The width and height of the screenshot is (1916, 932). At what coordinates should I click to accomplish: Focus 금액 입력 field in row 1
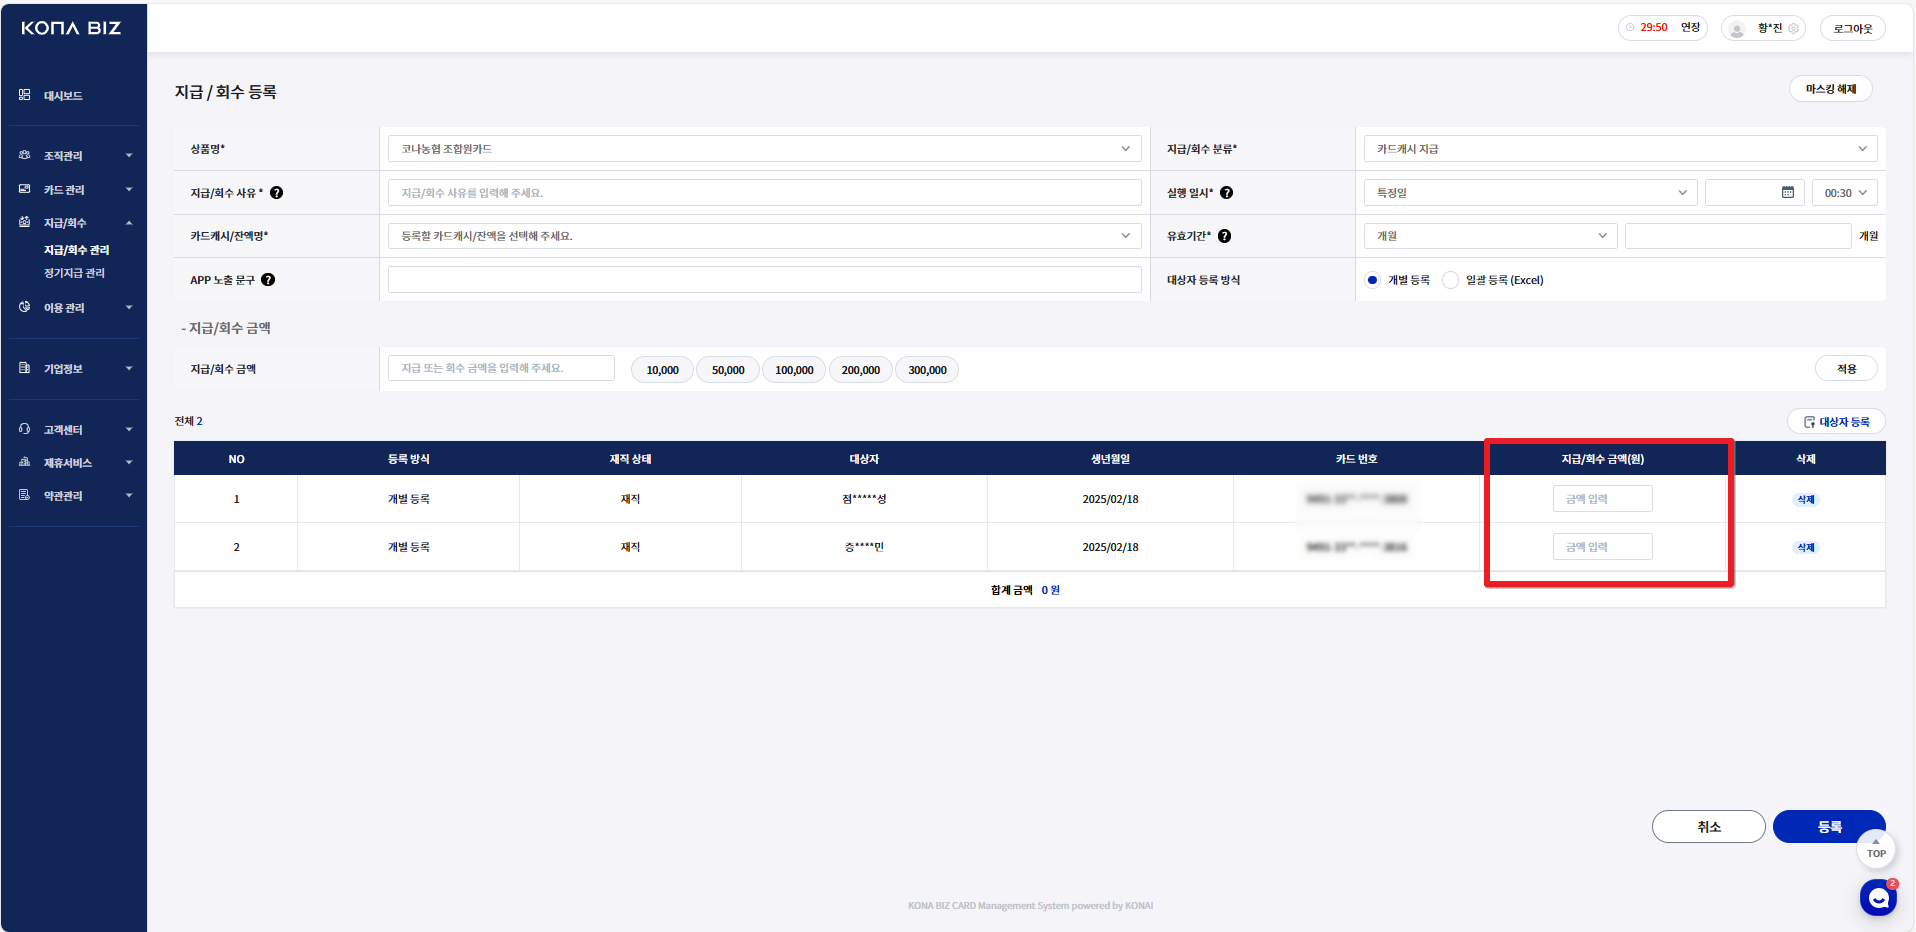tap(1603, 499)
